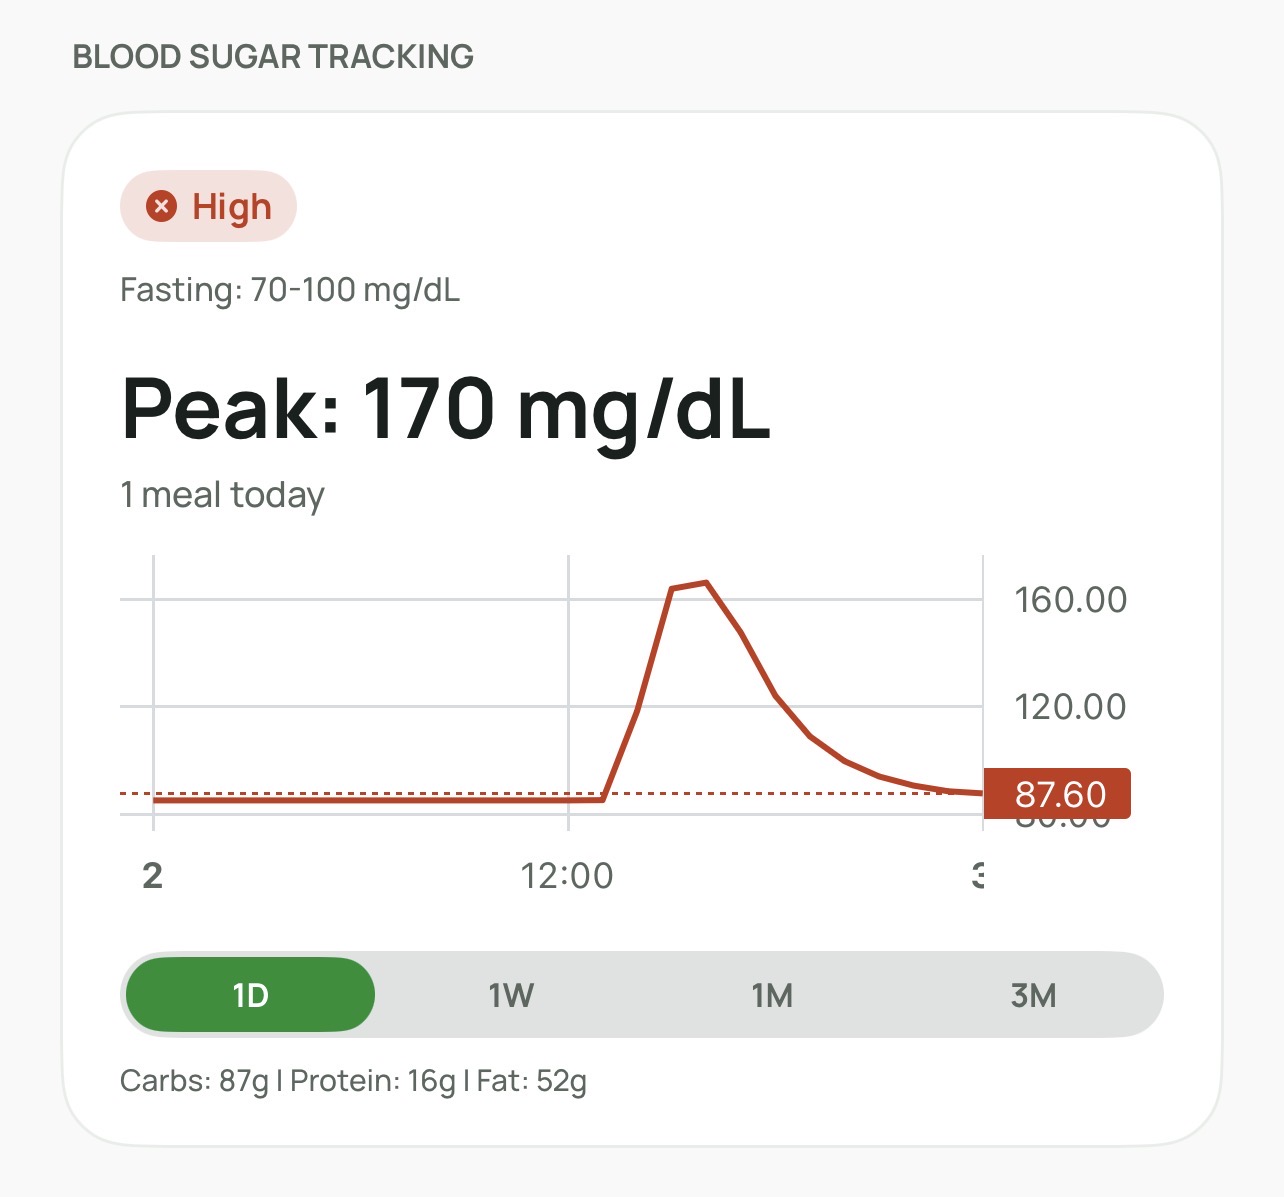Viewport: 1284px width, 1197px height.
Task: Activate the 3M time range
Action: 1035,994
